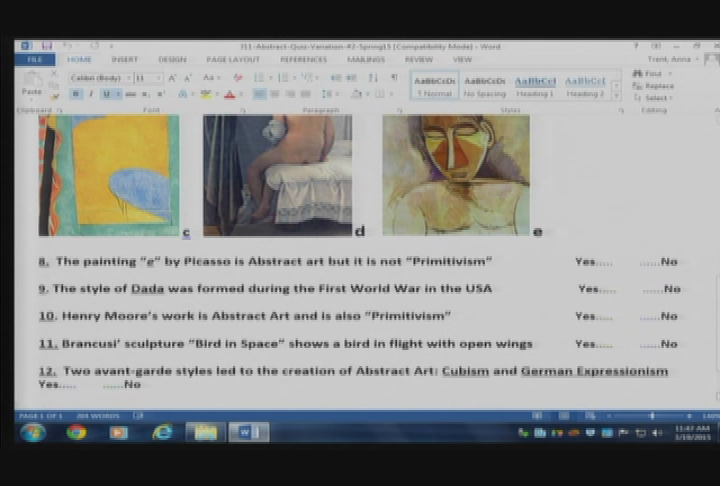The width and height of the screenshot is (720, 486).
Task: Switch to the PAGE LAYOUT ribbon tab
Action: tap(233, 60)
